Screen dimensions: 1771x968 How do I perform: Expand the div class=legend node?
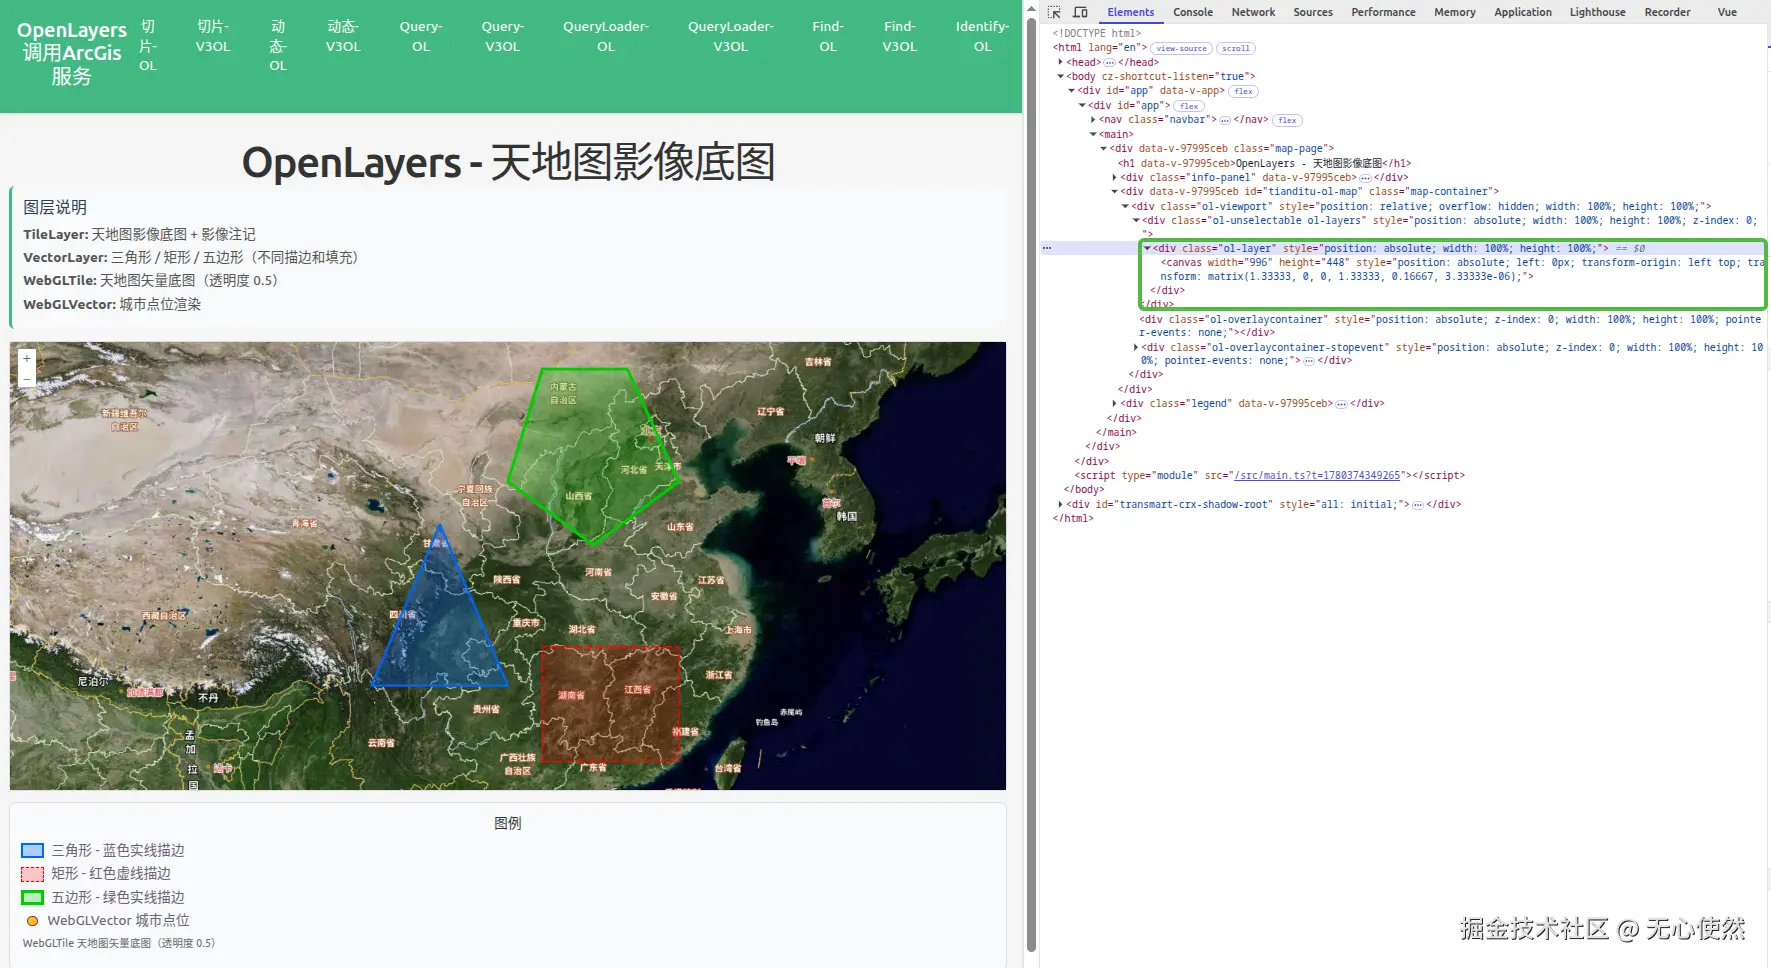tap(1114, 404)
